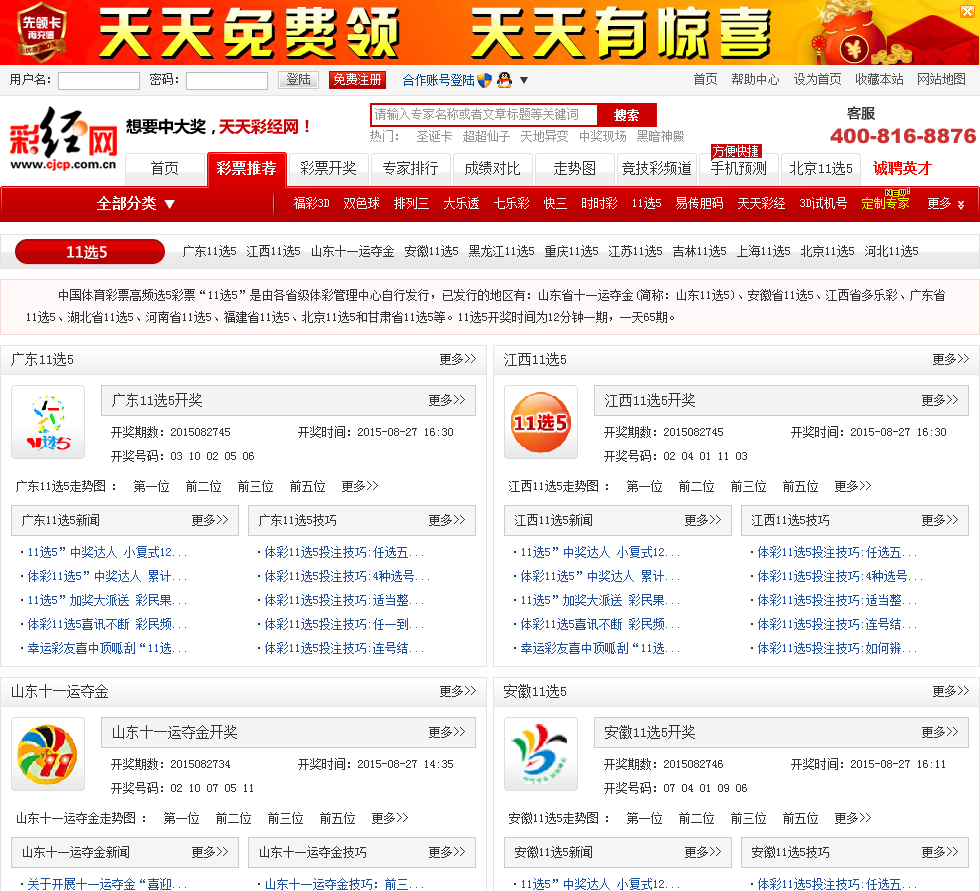Focus the 密码 input field

pyautogui.click(x=227, y=81)
